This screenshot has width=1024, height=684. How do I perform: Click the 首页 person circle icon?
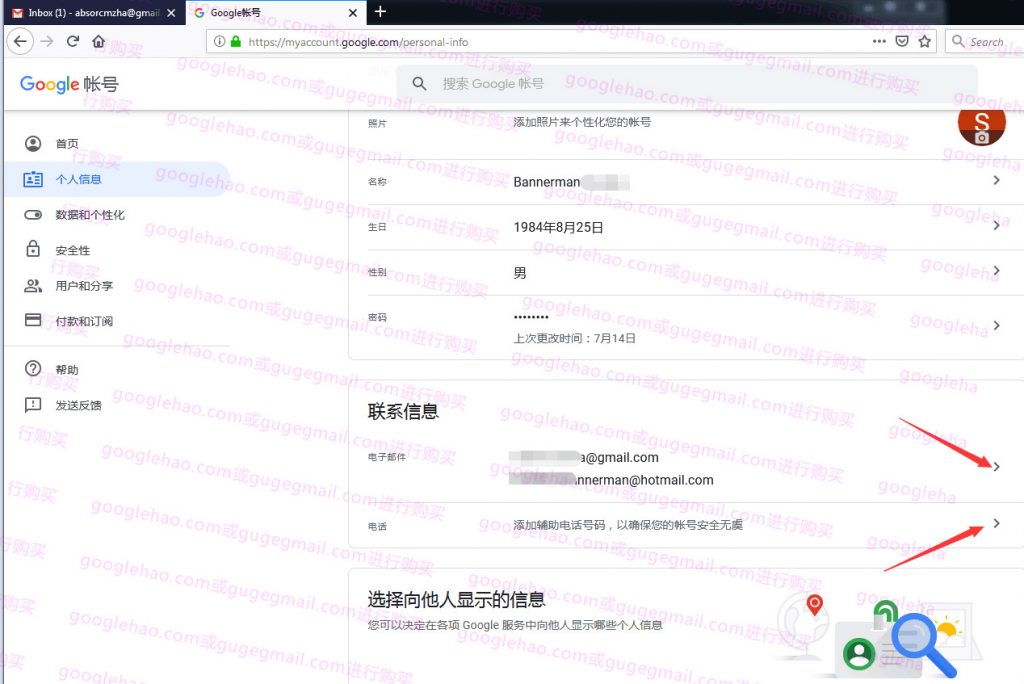click(33, 144)
